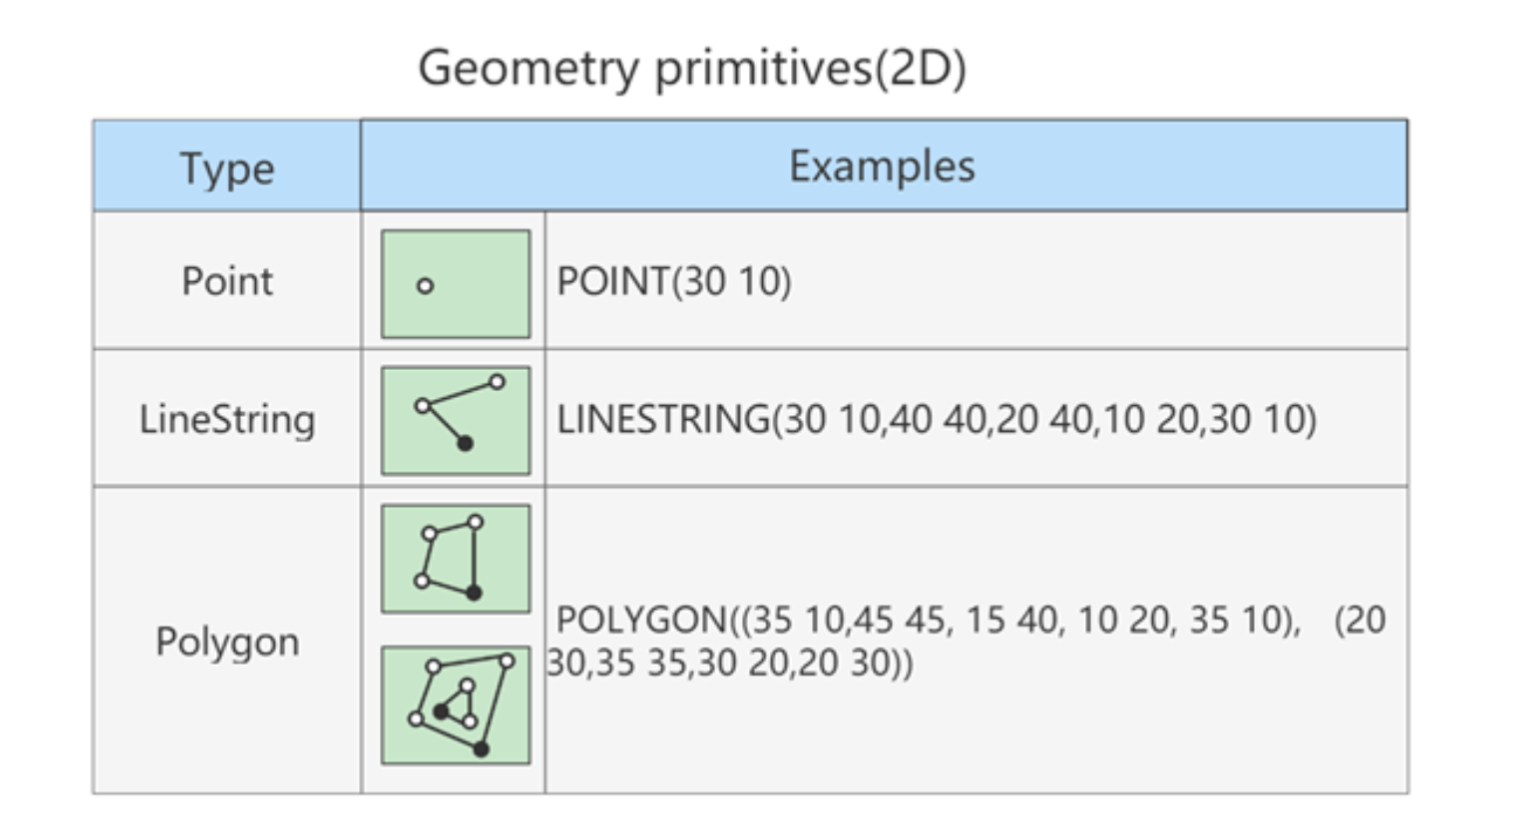Viewport: 1519px width, 813px height.
Task: Select the LineString type cell
Action: point(227,419)
